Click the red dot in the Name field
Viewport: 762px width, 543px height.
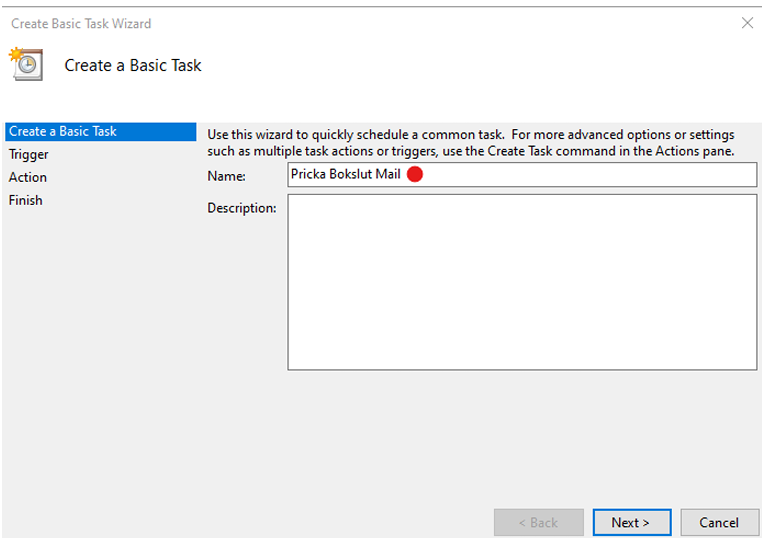(x=415, y=174)
